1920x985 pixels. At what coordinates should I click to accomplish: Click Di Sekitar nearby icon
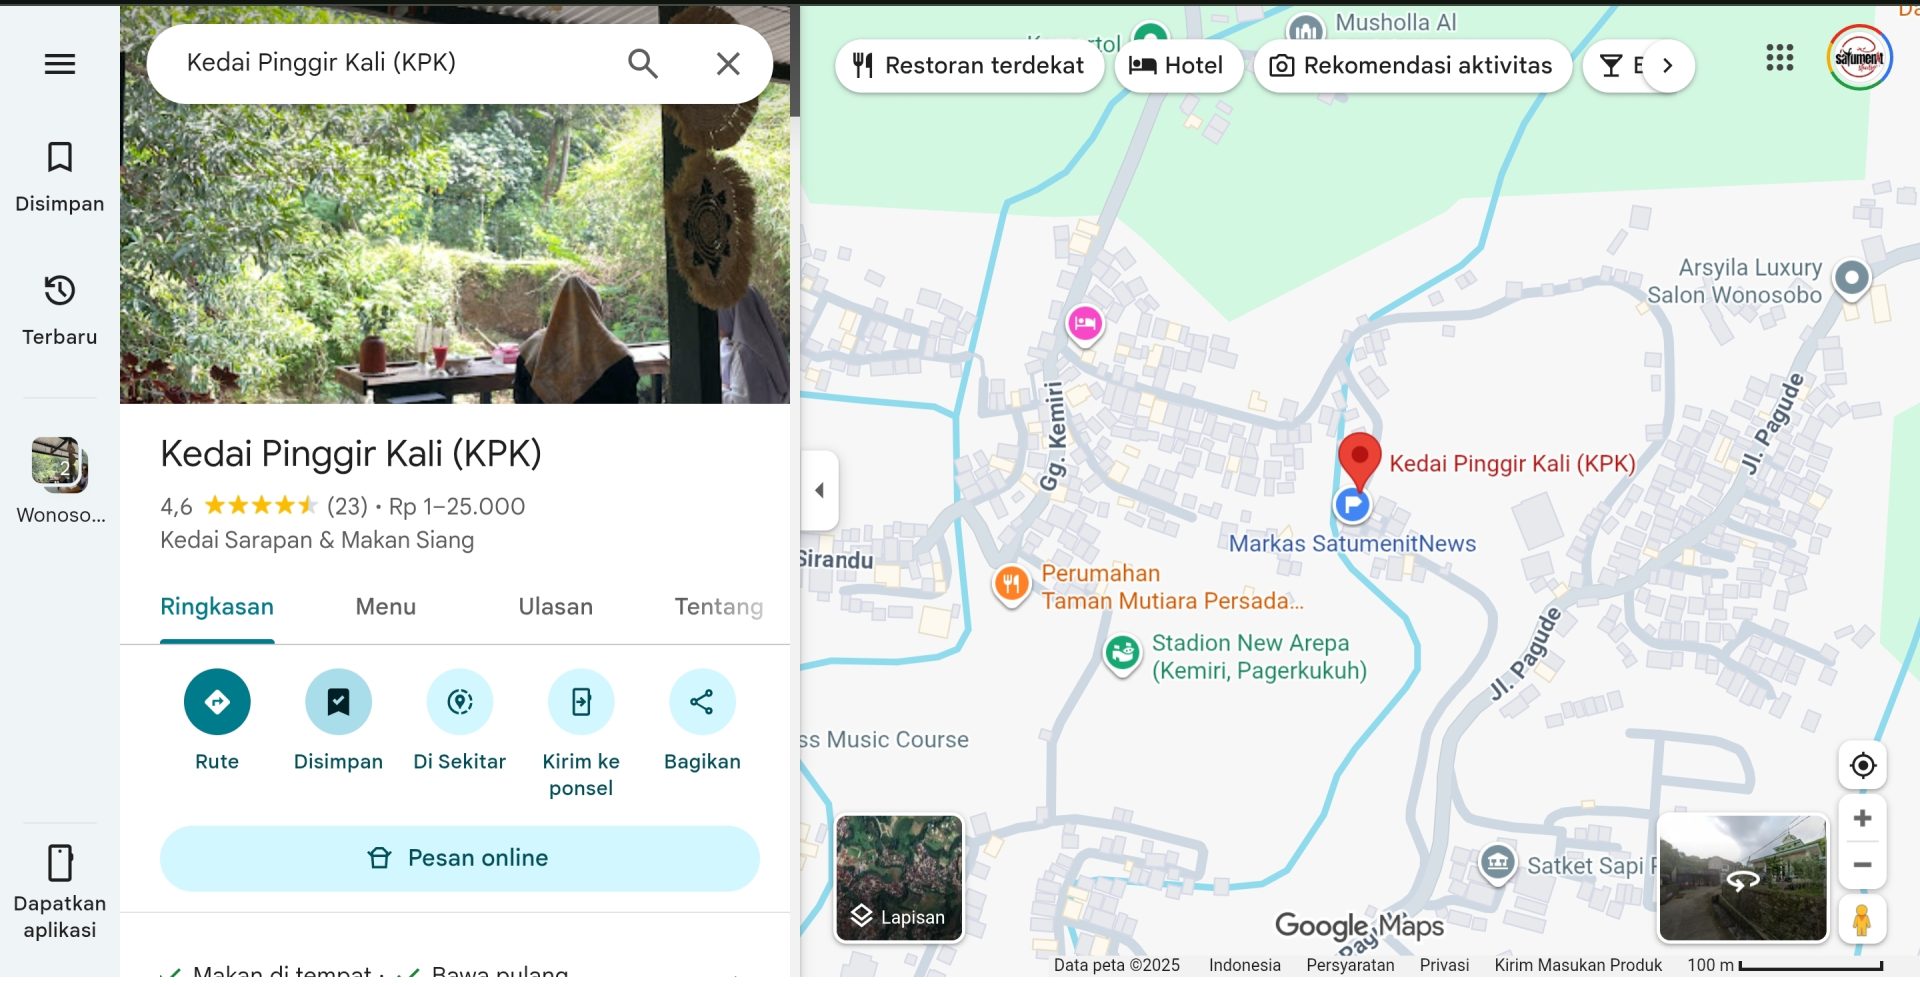click(460, 702)
